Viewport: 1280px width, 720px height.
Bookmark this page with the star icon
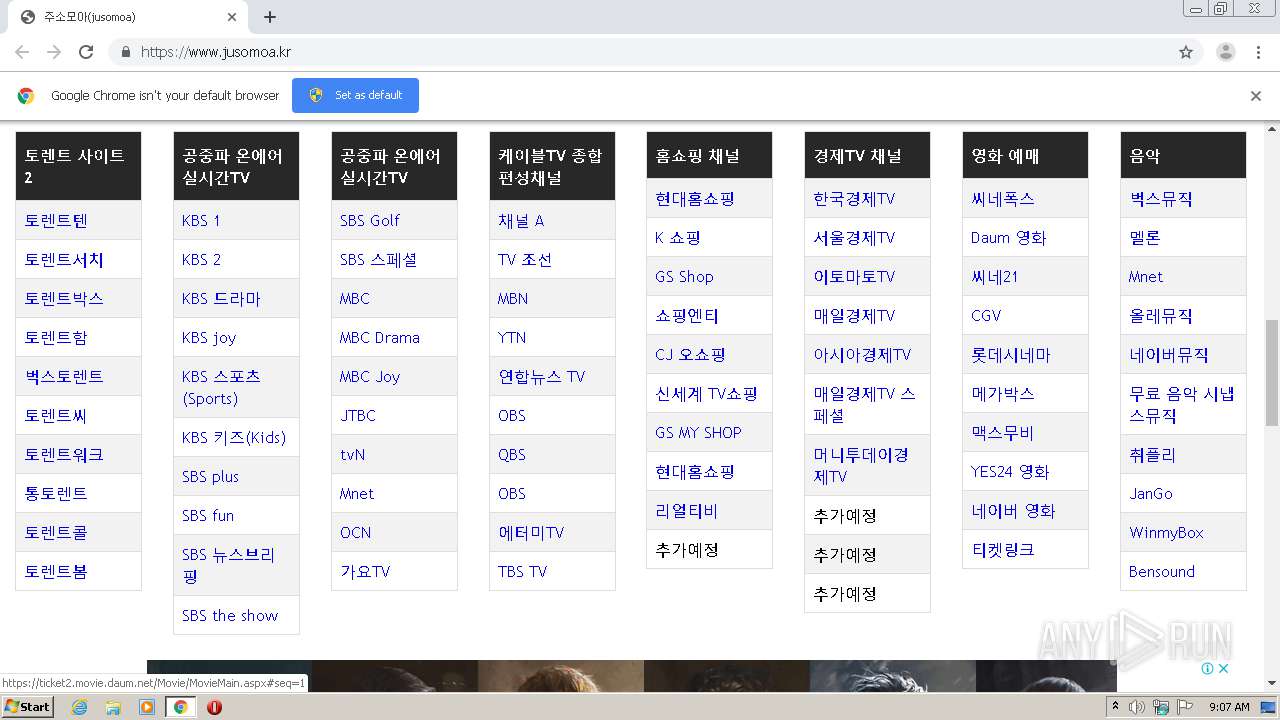click(x=1186, y=52)
